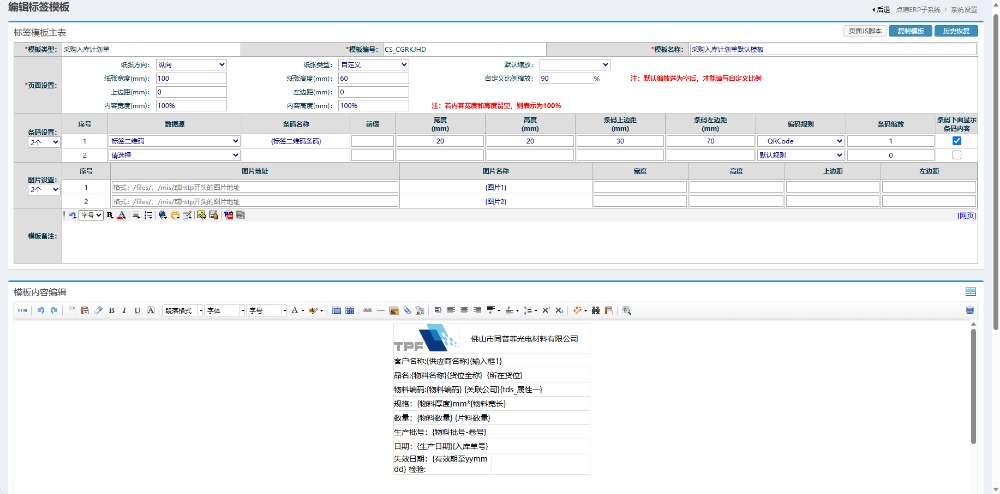Click image 1 address input field

tap(255, 187)
